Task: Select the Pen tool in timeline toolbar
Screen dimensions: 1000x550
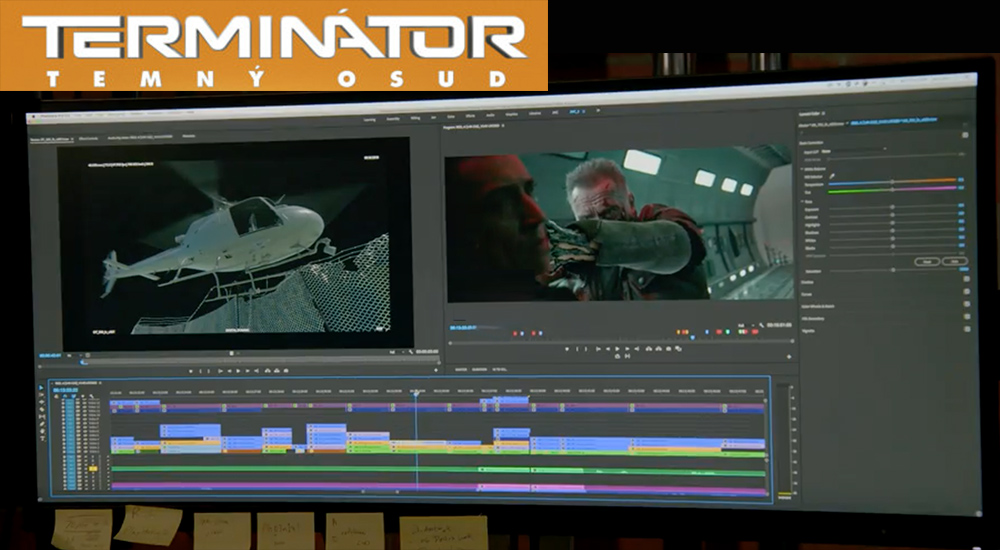Action: click(x=41, y=424)
